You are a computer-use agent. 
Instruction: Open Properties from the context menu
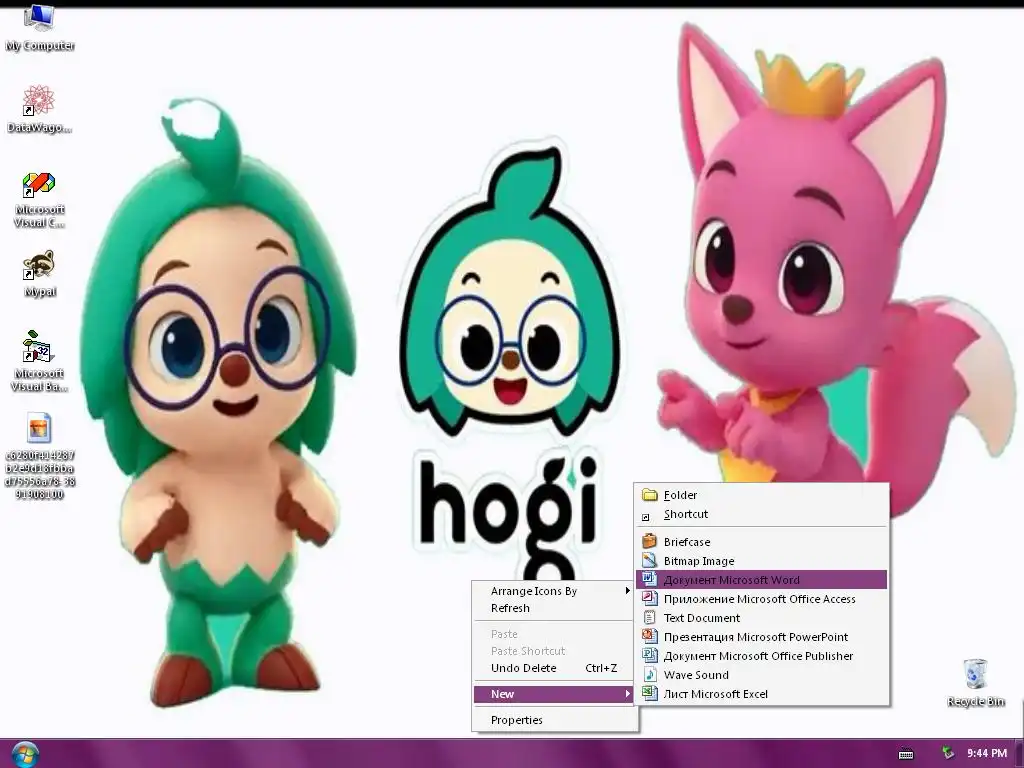pyautogui.click(x=554, y=720)
